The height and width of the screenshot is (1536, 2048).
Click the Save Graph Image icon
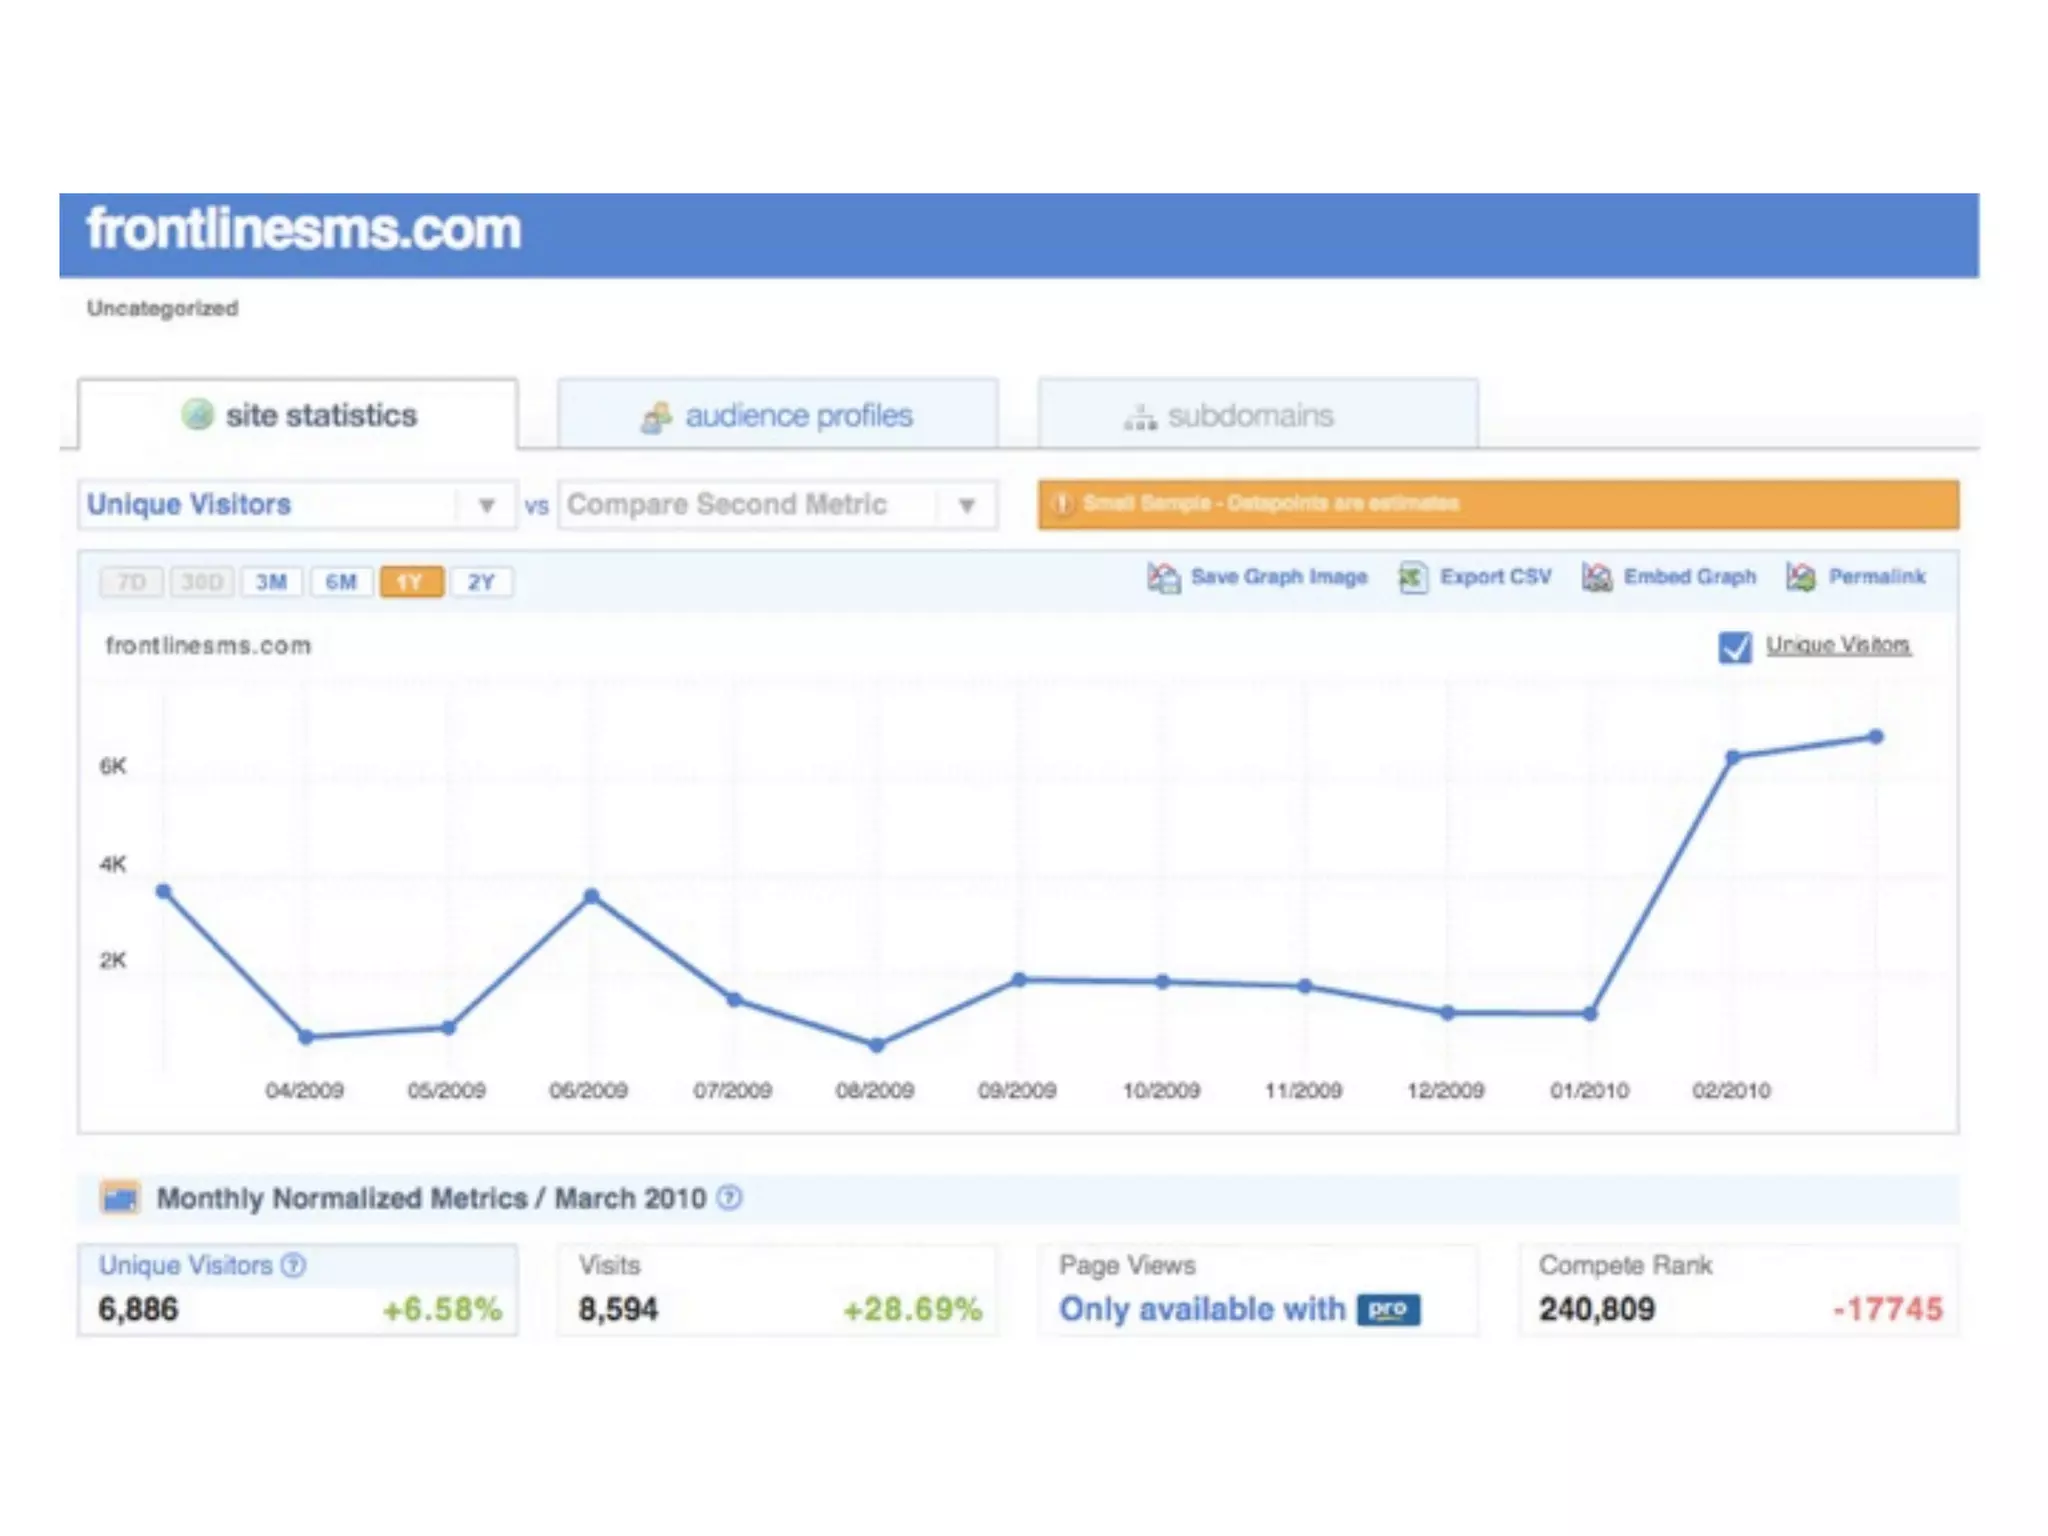tap(1163, 577)
